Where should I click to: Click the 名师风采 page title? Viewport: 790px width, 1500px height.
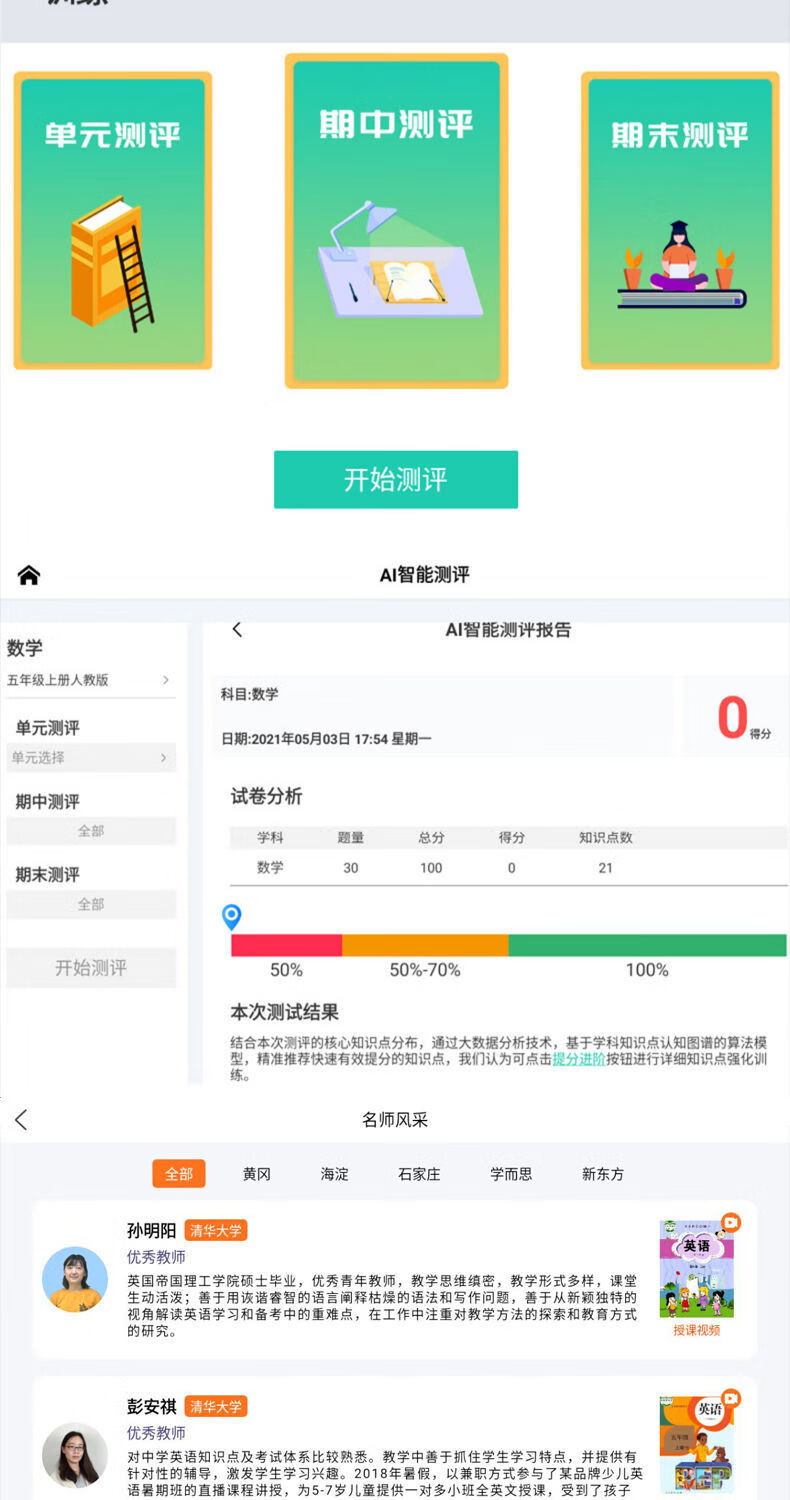tap(395, 1120)
